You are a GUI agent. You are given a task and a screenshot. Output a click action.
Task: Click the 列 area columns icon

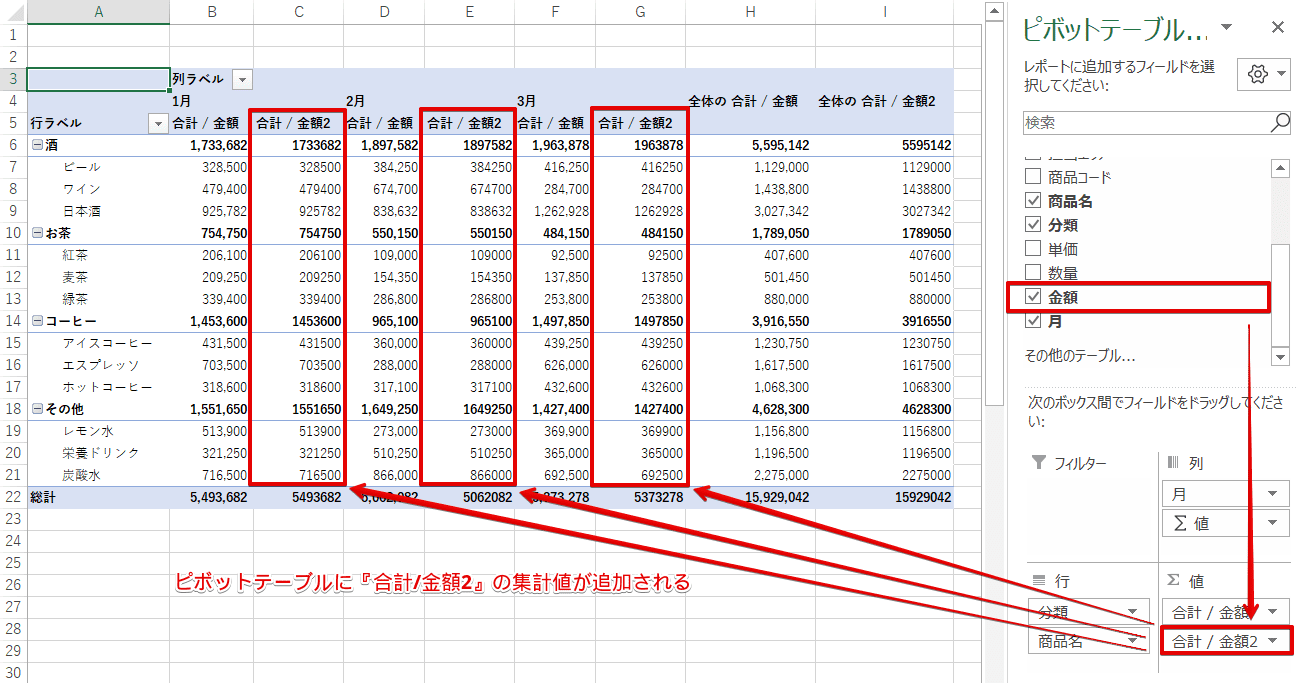coord(1173,463)
